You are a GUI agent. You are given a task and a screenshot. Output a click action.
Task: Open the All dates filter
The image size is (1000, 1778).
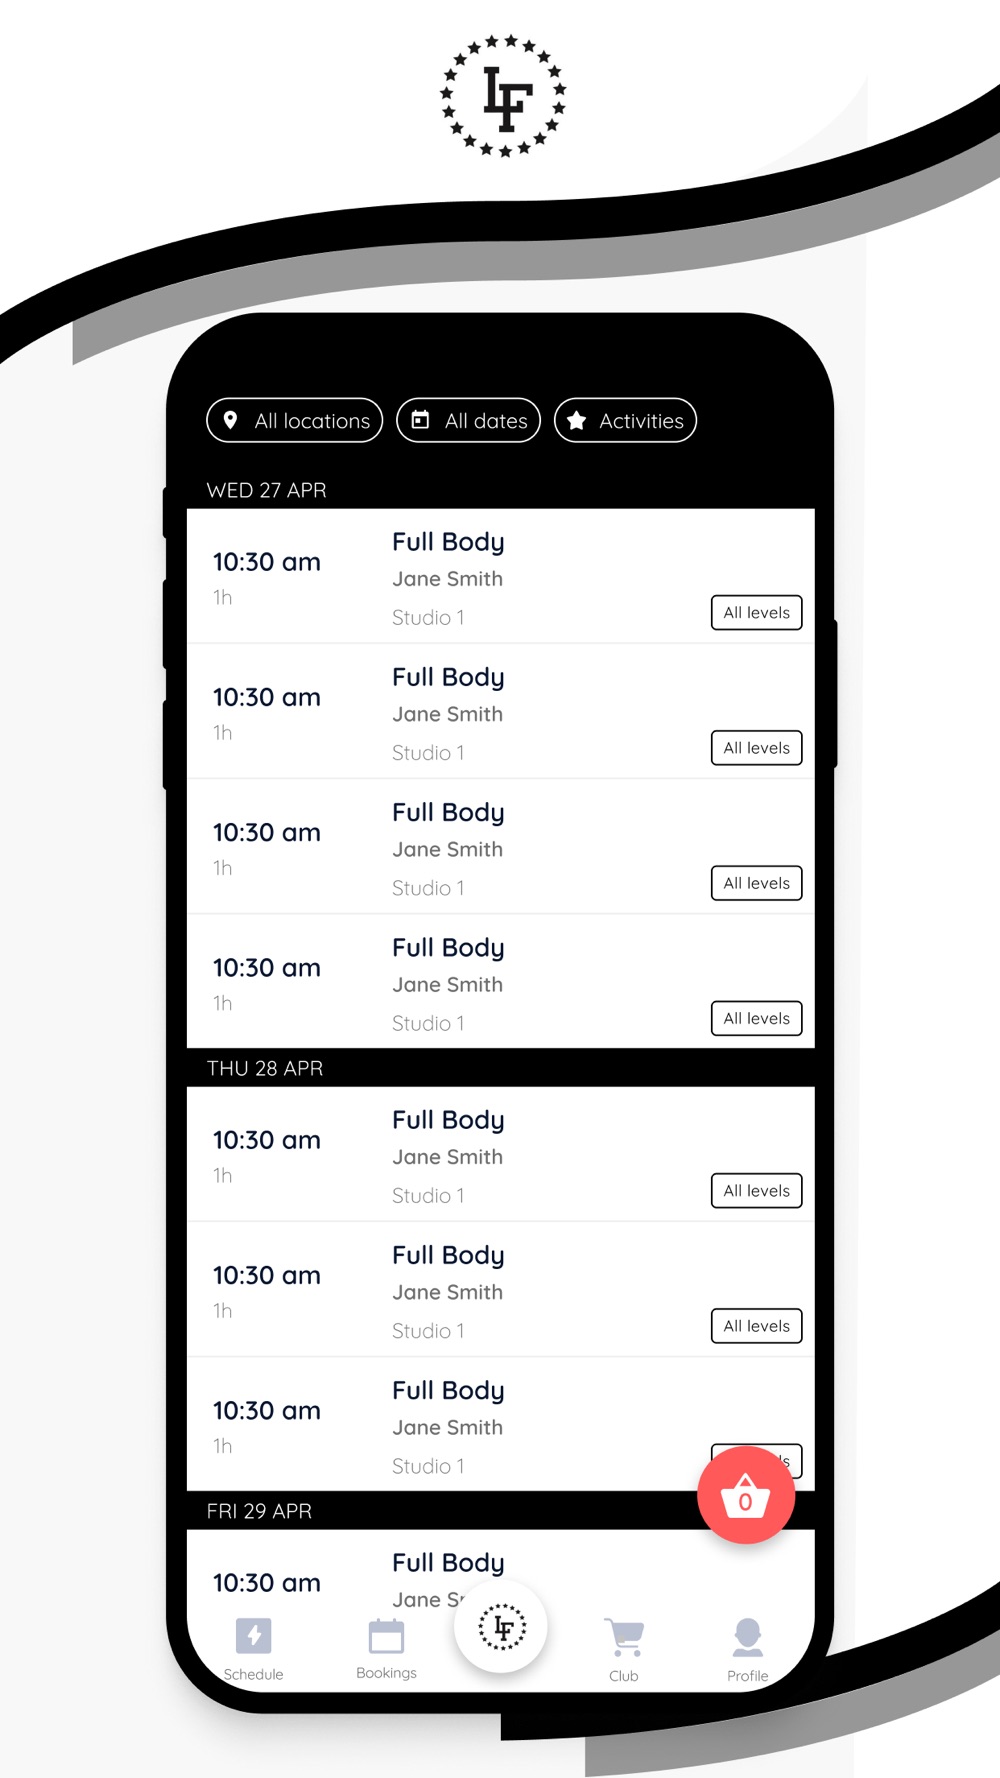pyautogui.click(x=468, y=420)
